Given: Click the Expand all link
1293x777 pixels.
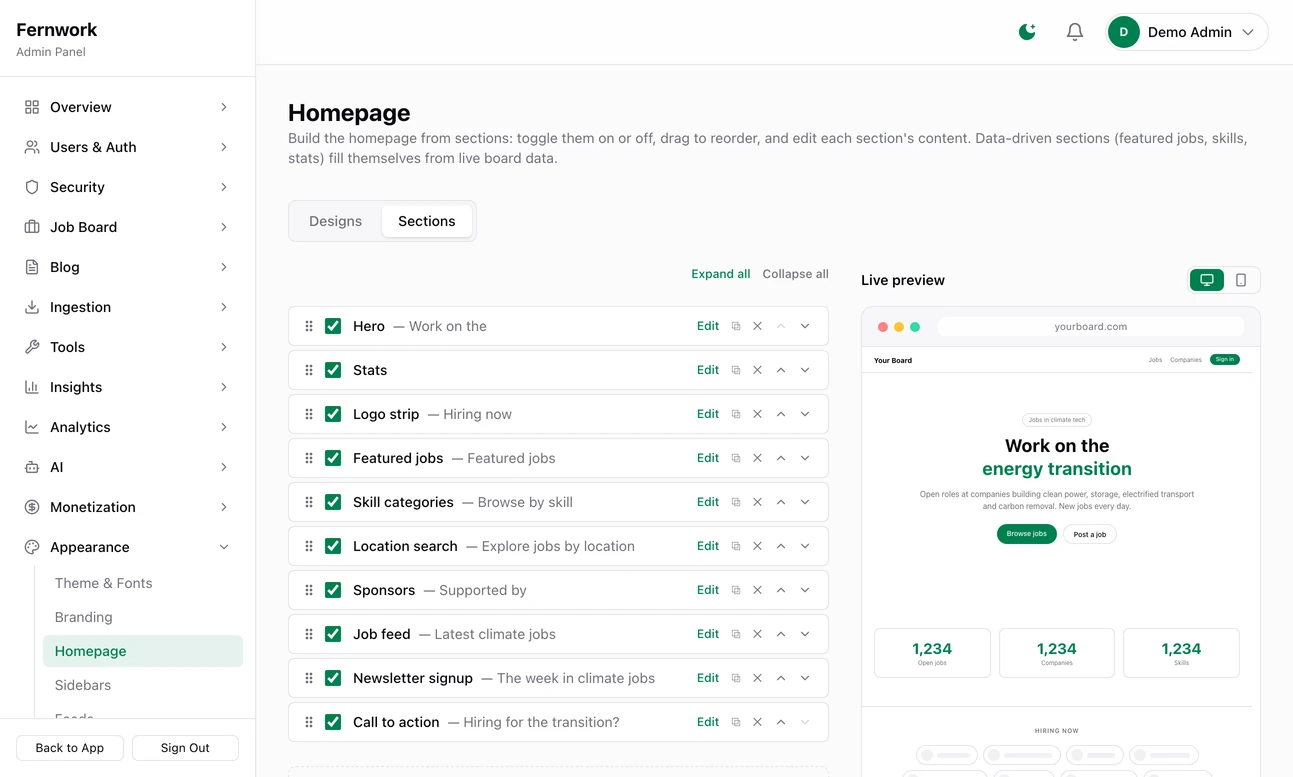Looking at the screenshot, I should (x=721, y=274).
